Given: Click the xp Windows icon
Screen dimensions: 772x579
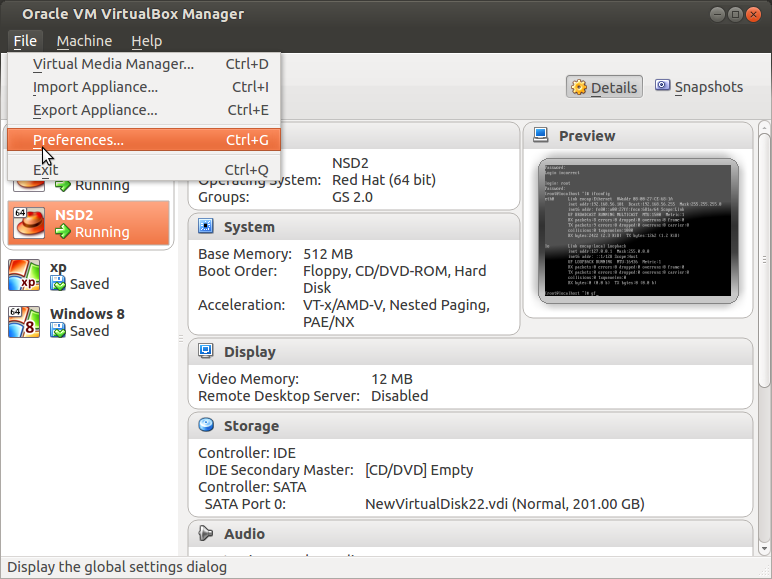Looking at the screenshot, I should pos(24,275).
